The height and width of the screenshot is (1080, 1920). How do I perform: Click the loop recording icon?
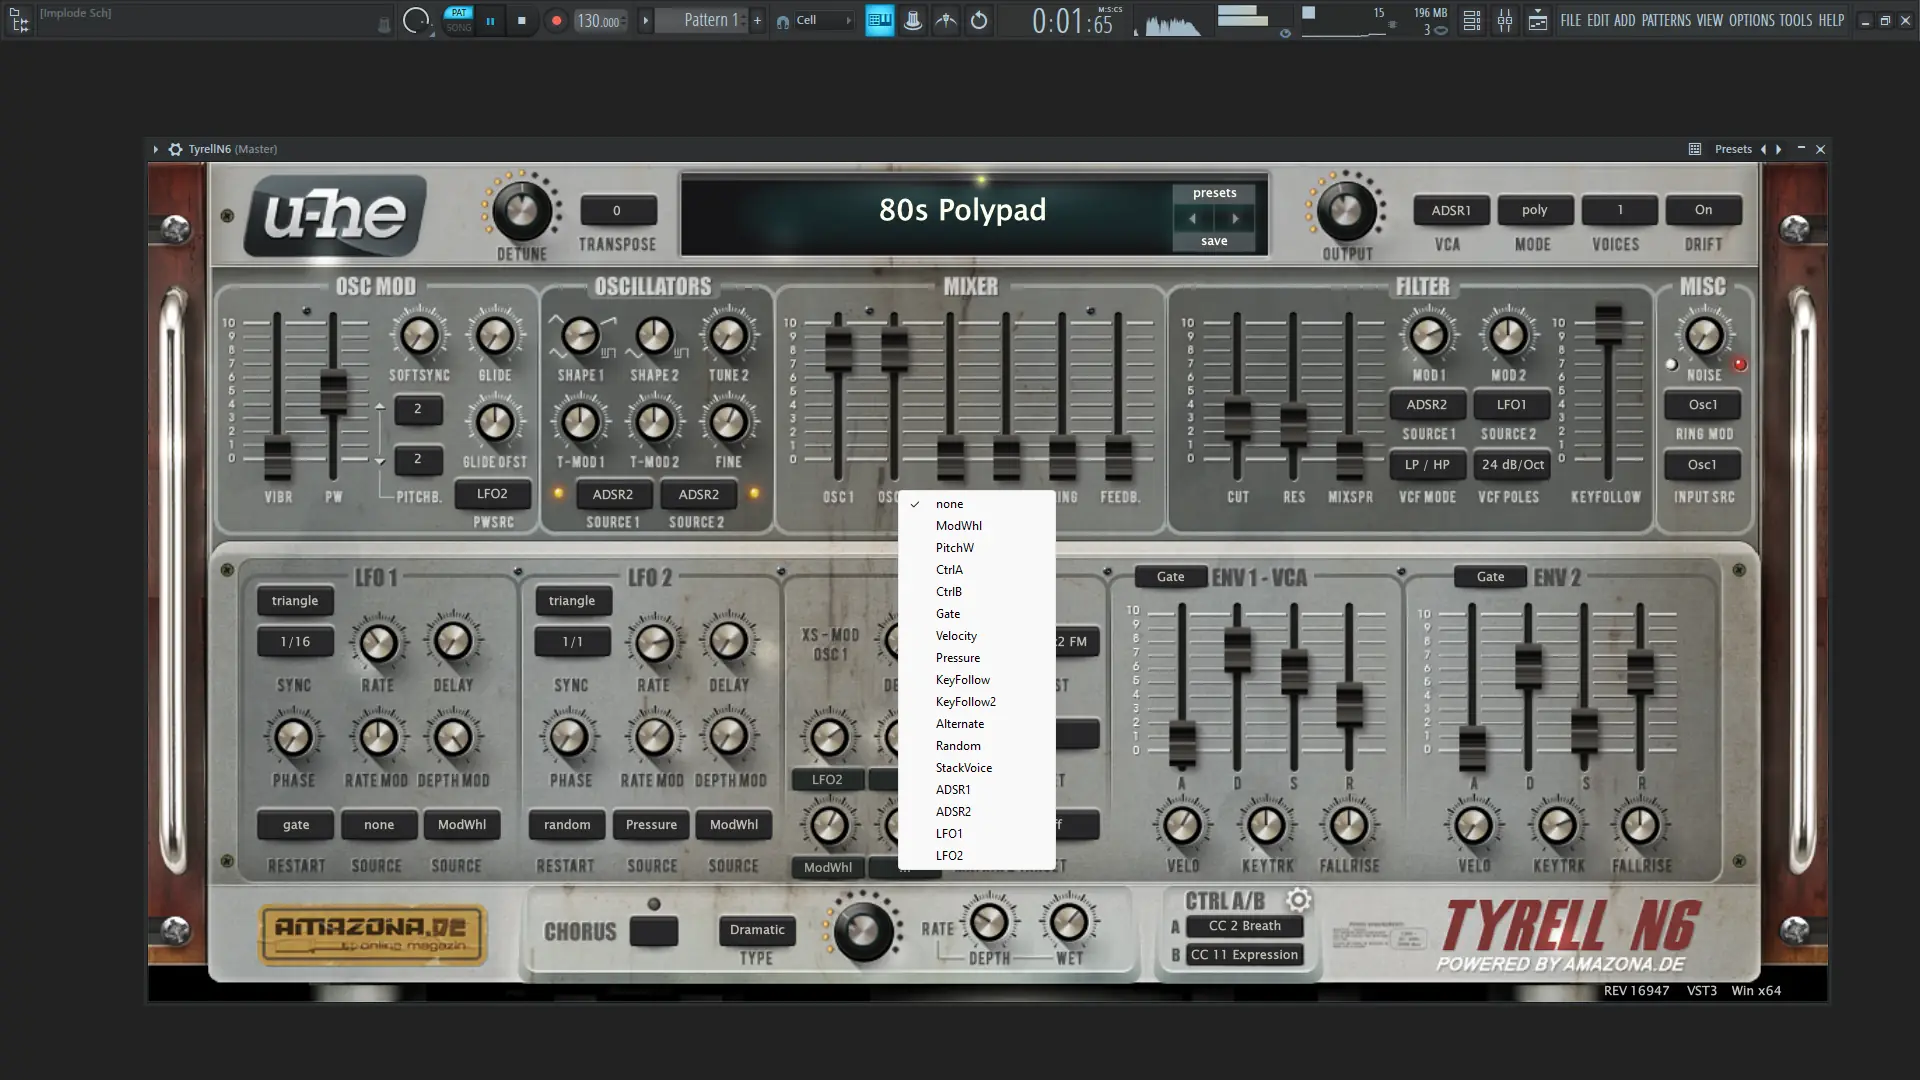(x=979, y=20)
